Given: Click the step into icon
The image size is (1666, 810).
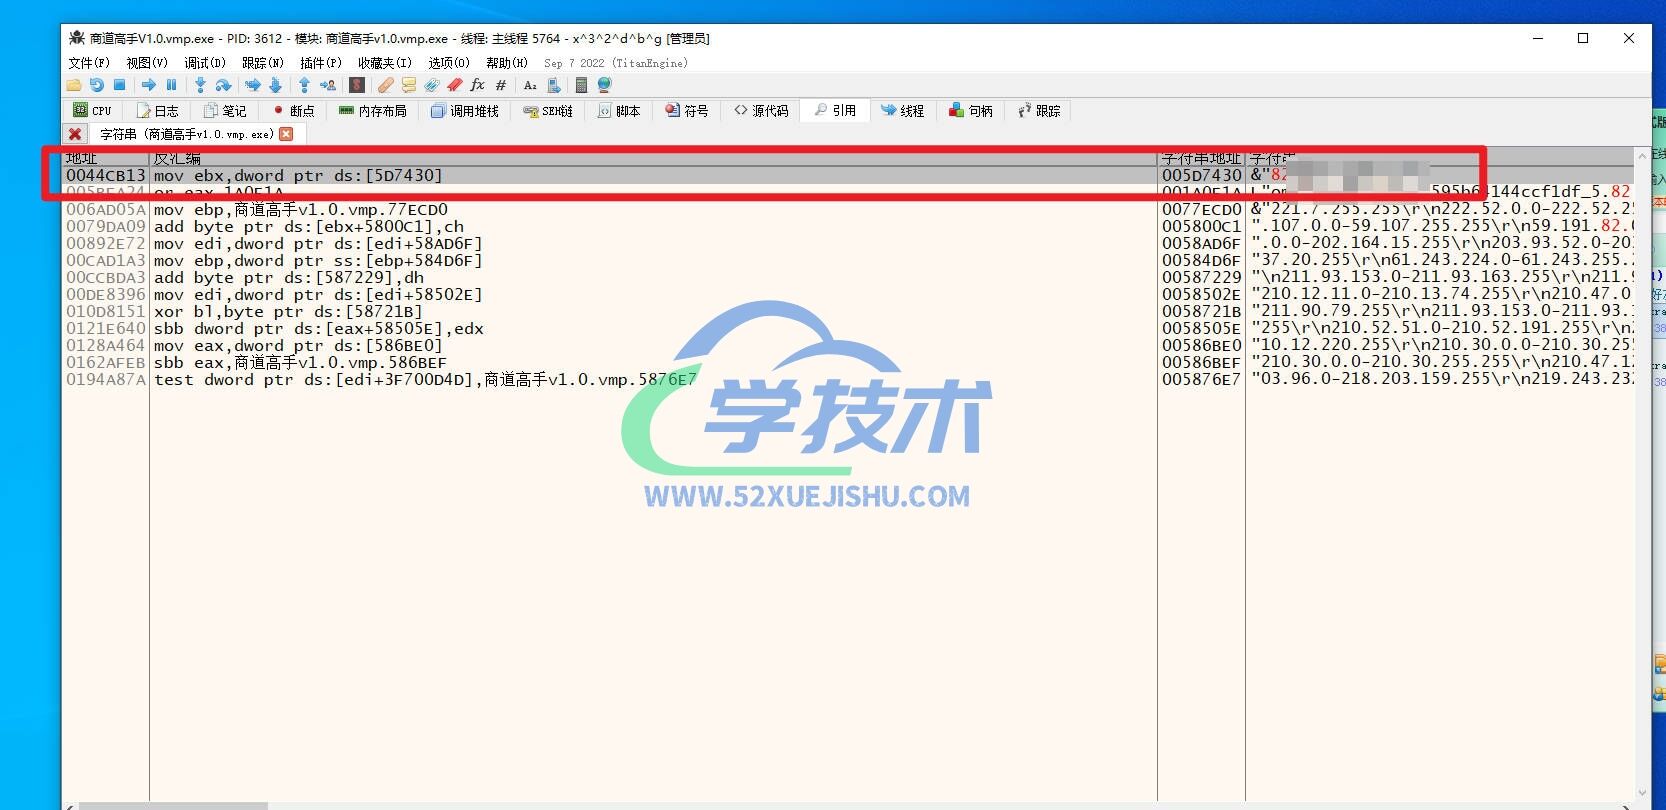Looking at the screenshot, I should coord(200,85).
